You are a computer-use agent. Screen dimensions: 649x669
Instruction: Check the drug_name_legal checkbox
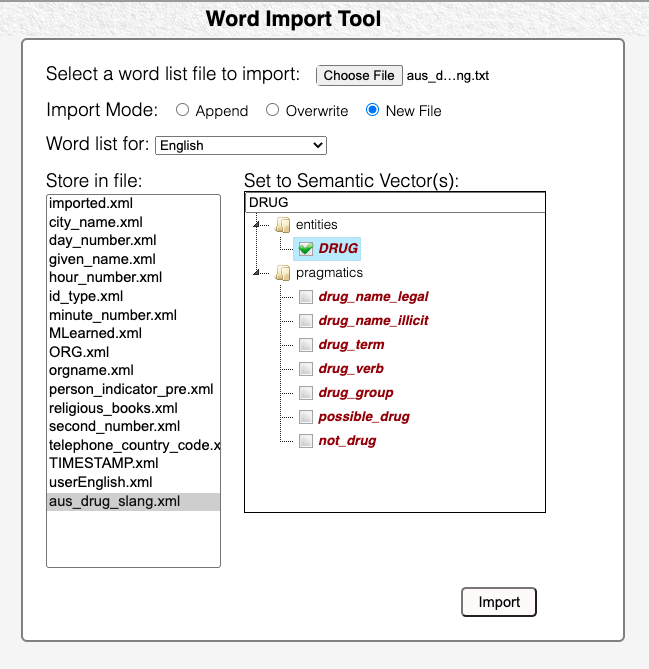tap(306, 297)
